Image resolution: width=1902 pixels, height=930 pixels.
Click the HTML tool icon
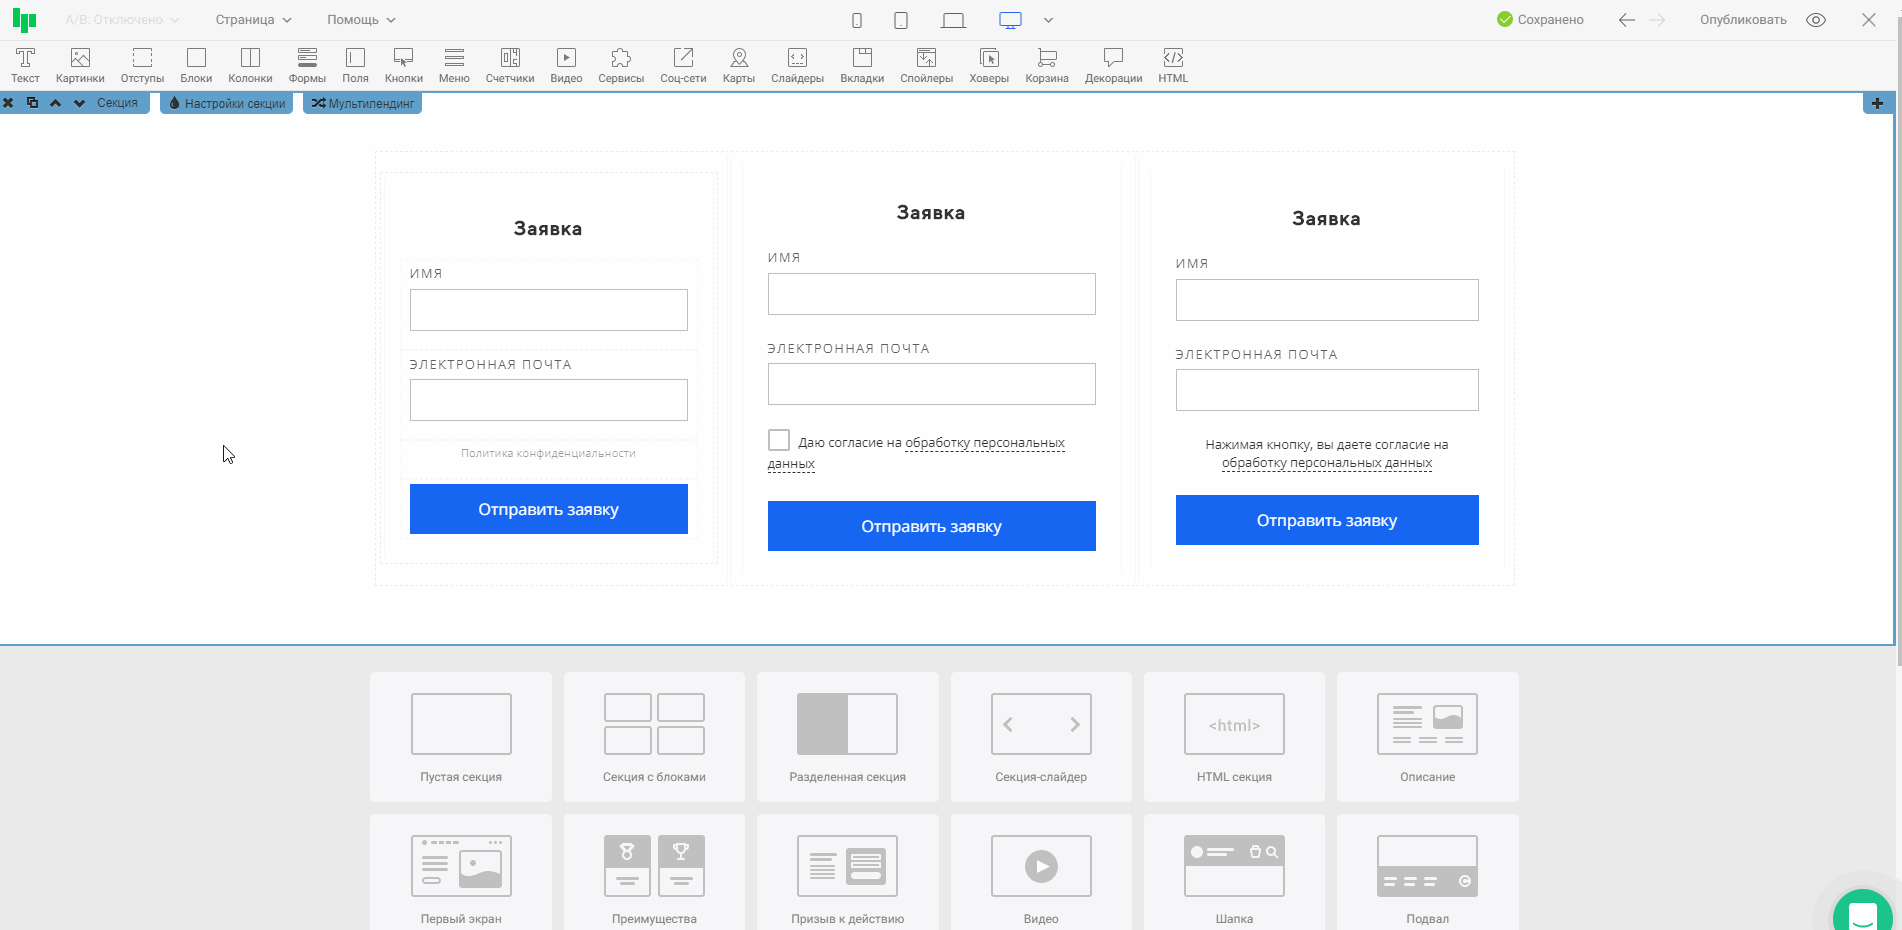coord(1173,65)
